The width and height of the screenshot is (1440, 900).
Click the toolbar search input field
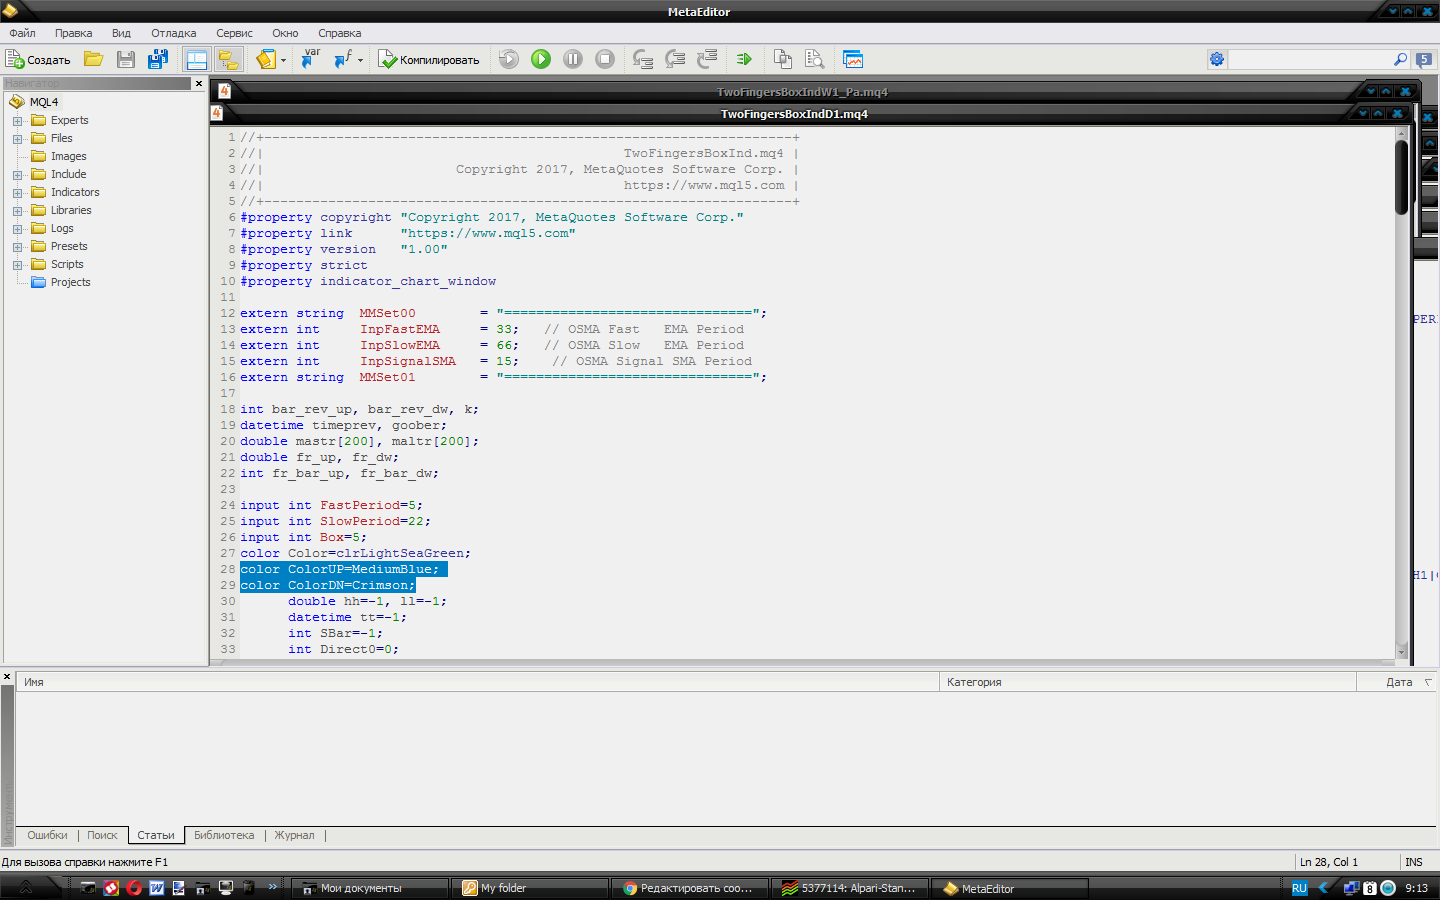tap(1312, 60)
